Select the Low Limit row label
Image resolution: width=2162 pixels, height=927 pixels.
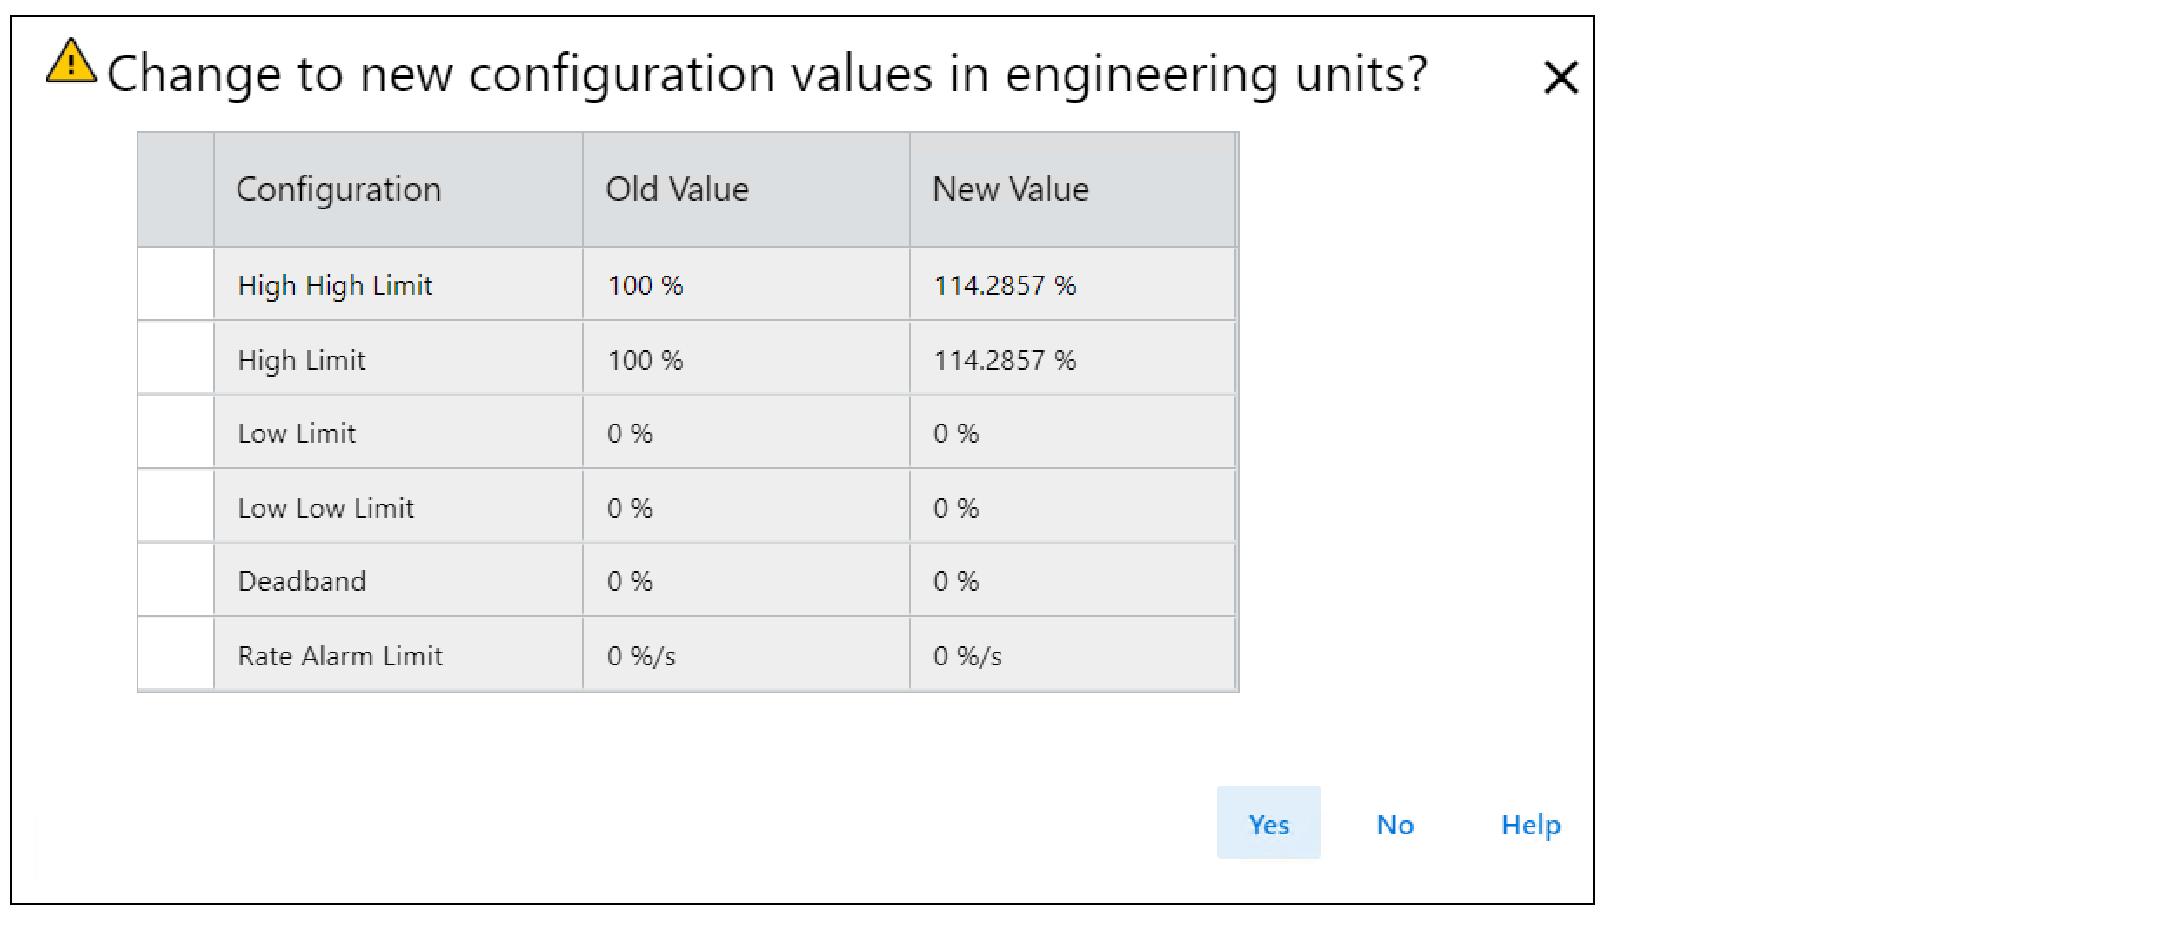296,433
